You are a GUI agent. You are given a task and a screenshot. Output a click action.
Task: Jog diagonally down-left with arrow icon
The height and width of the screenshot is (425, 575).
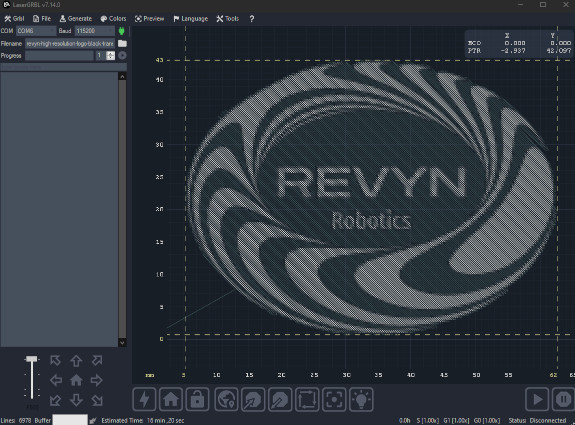pyautogui.click(x=55, y=400)
